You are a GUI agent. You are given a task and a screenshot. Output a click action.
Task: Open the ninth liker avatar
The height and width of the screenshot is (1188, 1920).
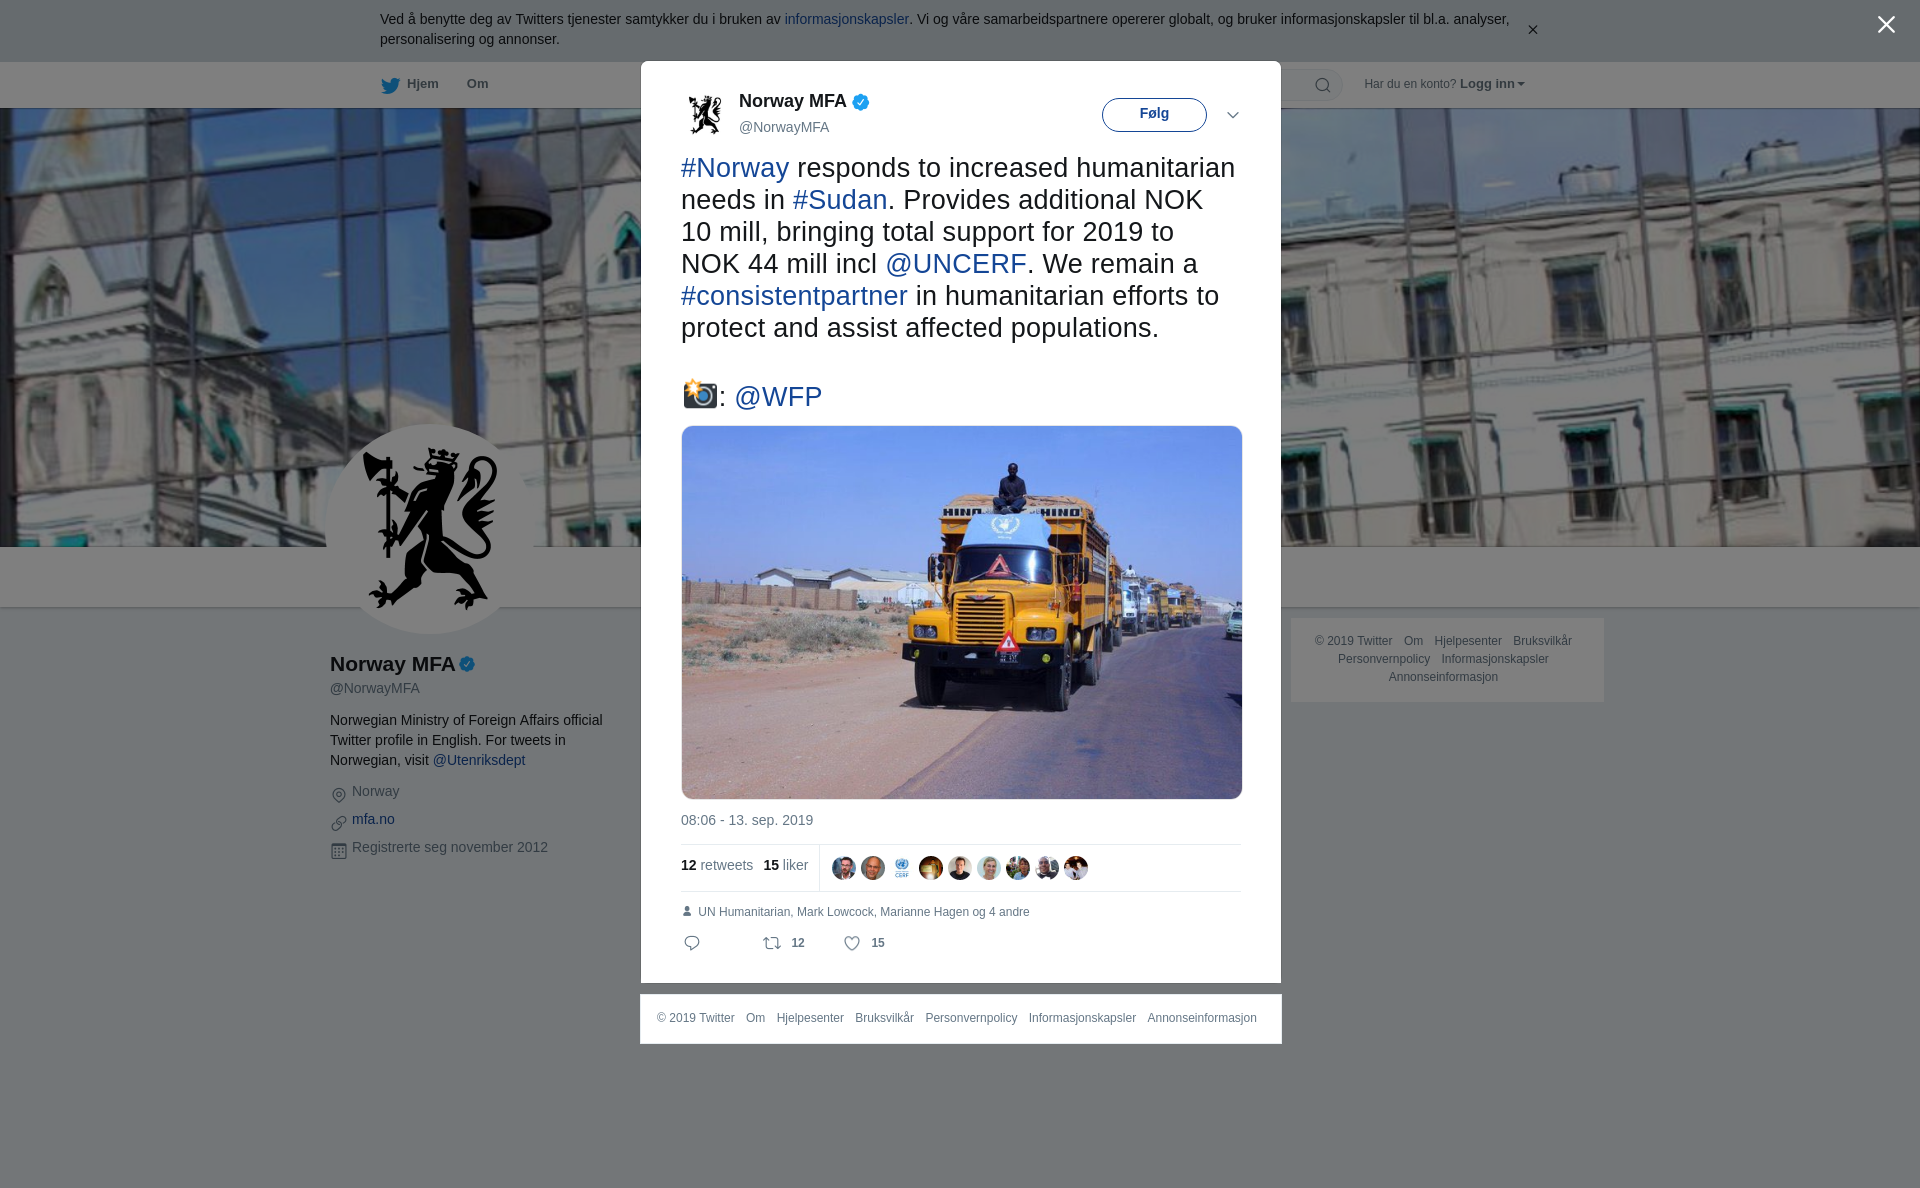(1076, 868)
